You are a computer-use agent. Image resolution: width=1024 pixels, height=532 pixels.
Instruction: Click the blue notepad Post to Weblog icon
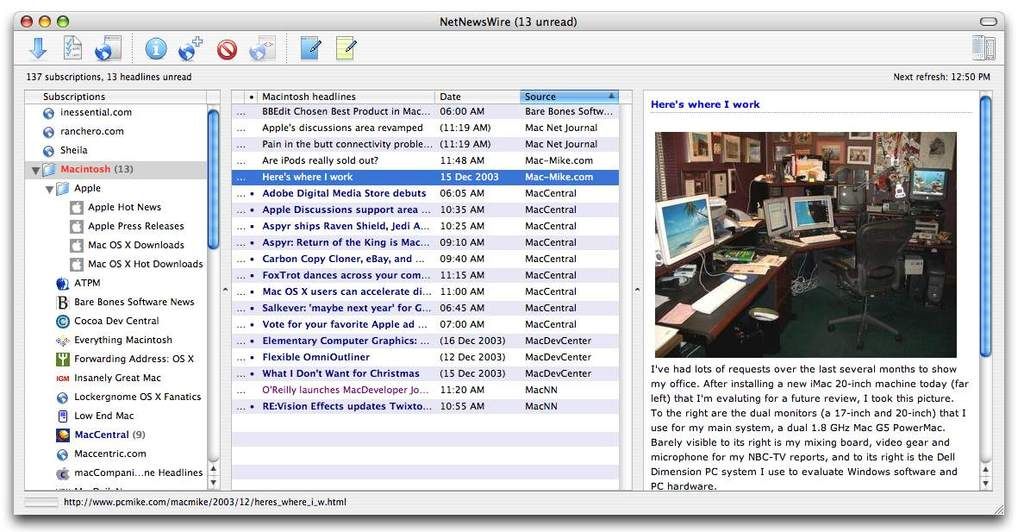point(310,48)
